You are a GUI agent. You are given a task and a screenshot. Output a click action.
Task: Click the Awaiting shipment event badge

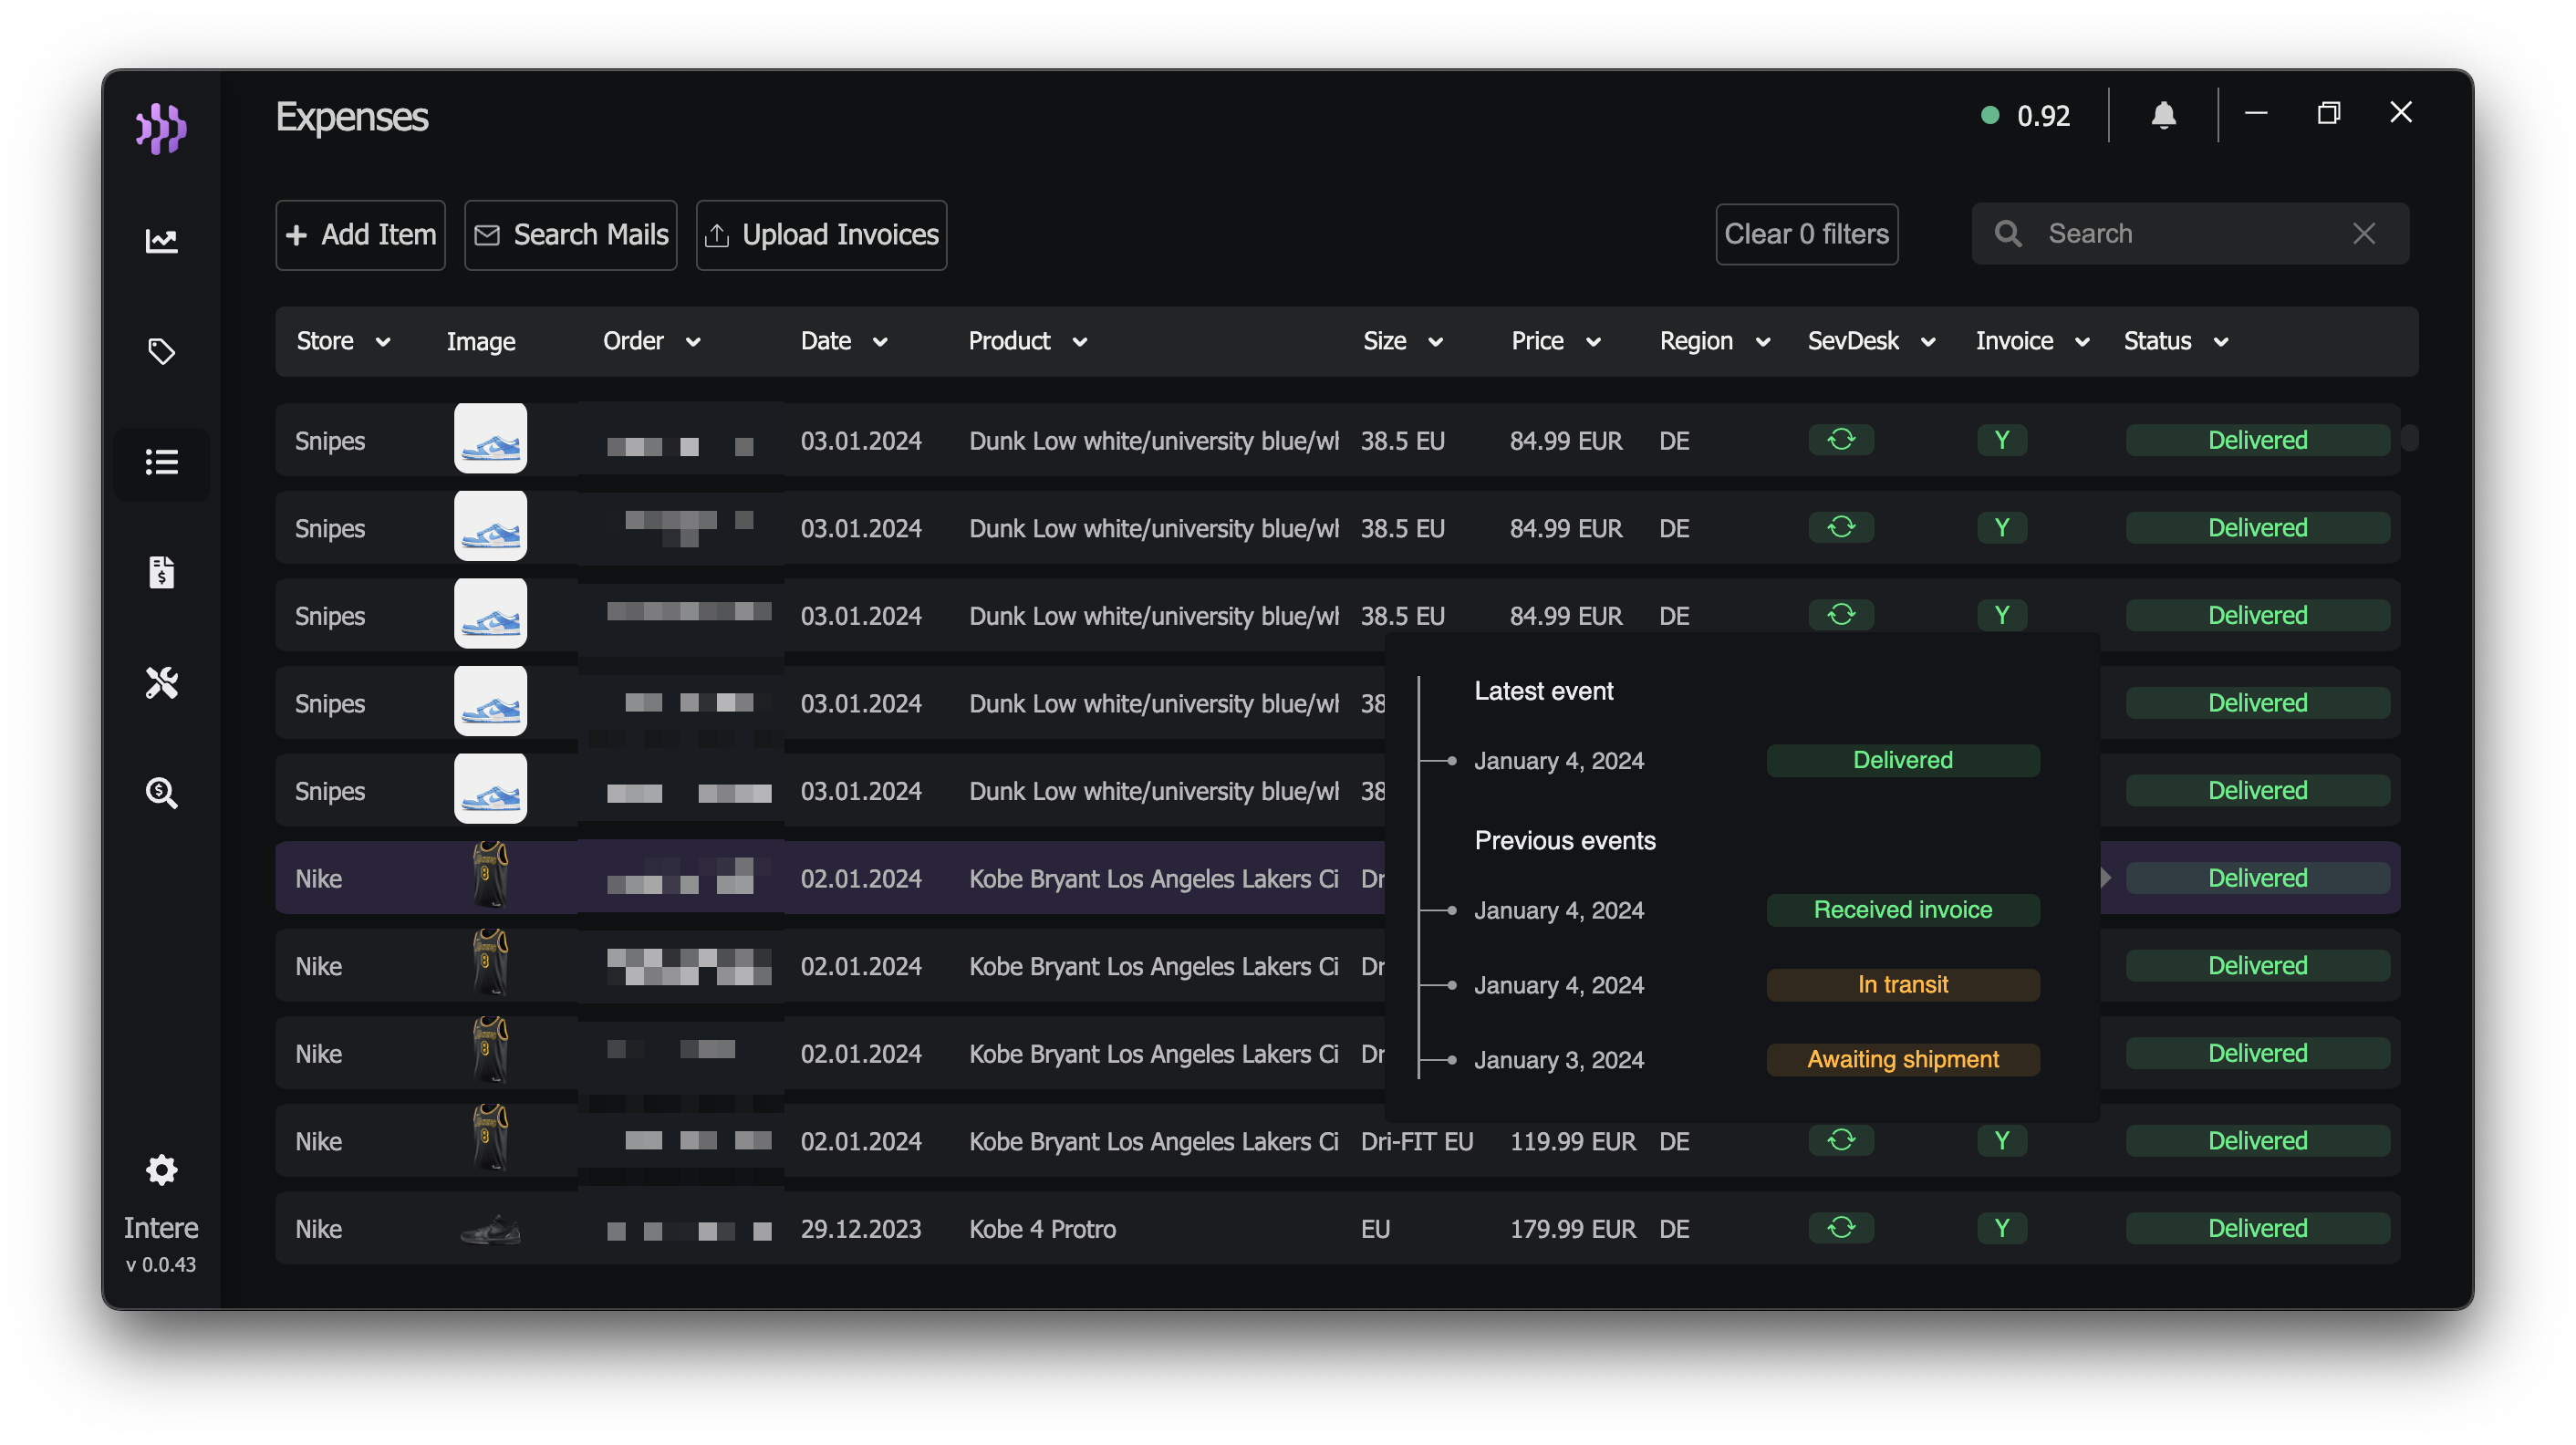click(x=1902, y=1059)
